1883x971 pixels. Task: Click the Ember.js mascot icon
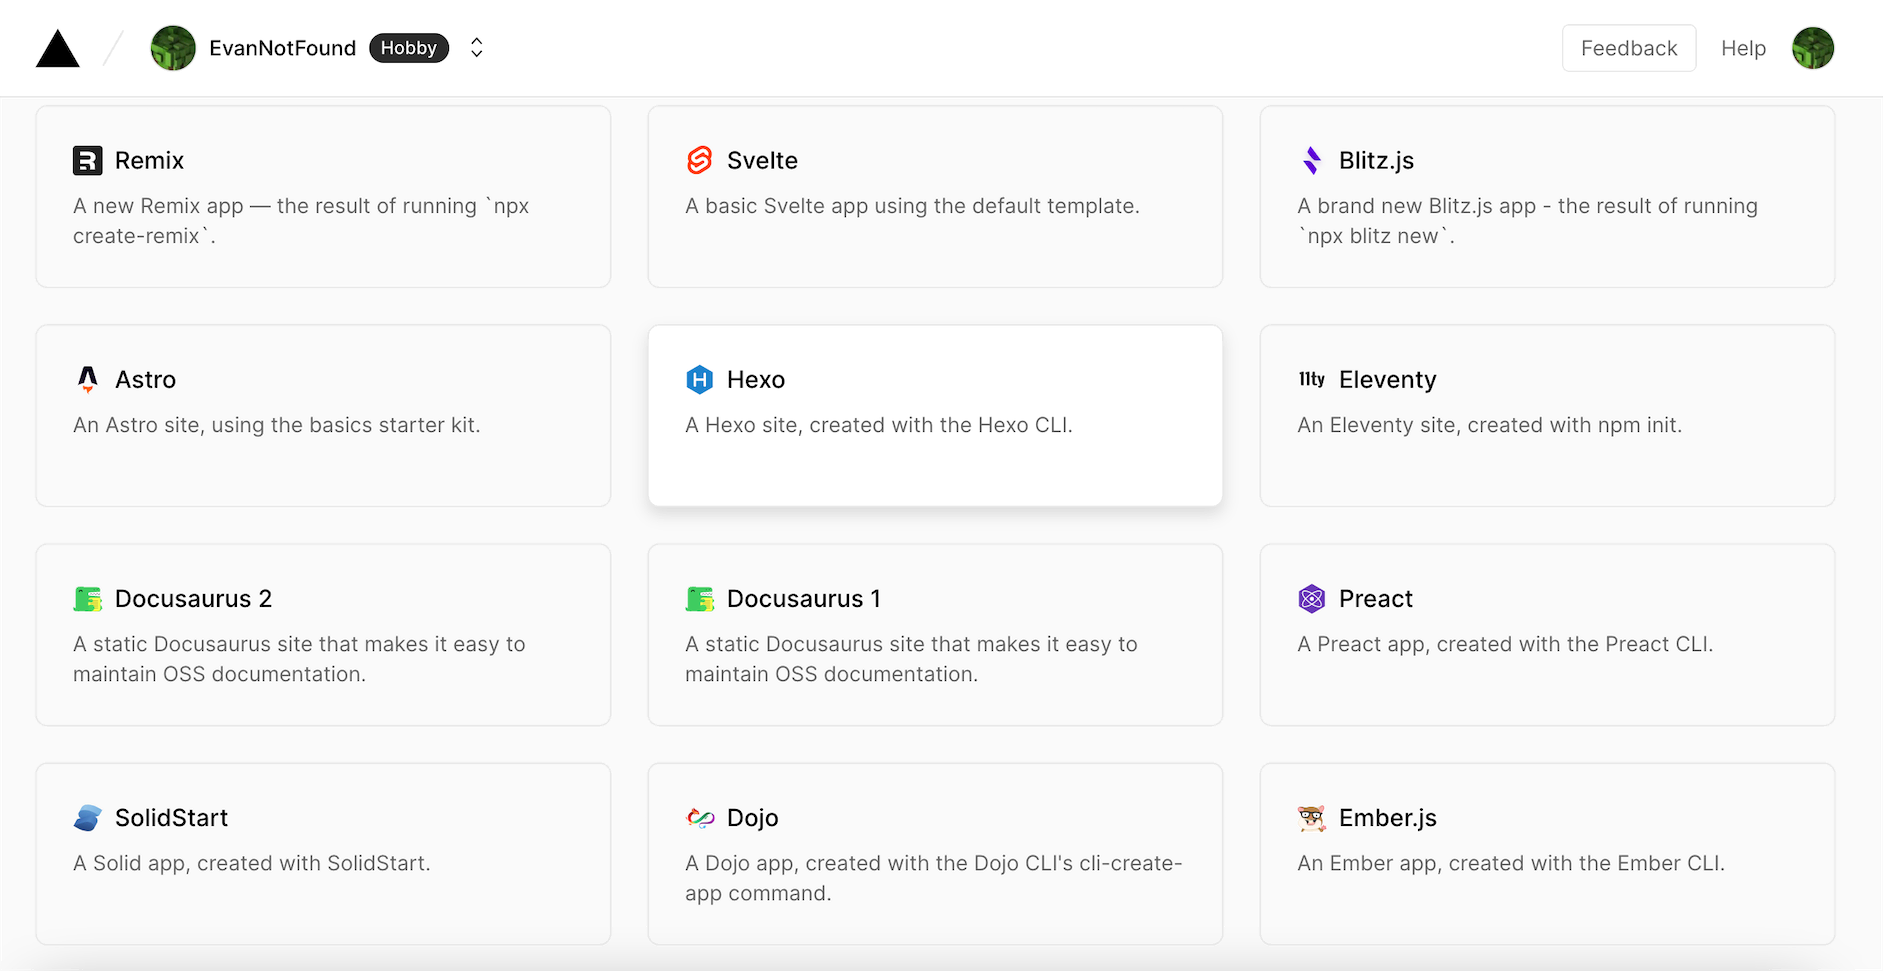1312,817
